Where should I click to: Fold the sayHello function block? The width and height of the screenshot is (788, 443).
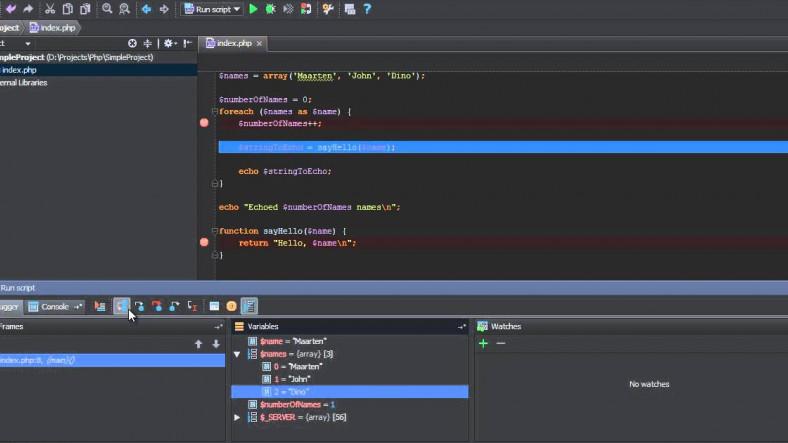[x=215, y=231]
